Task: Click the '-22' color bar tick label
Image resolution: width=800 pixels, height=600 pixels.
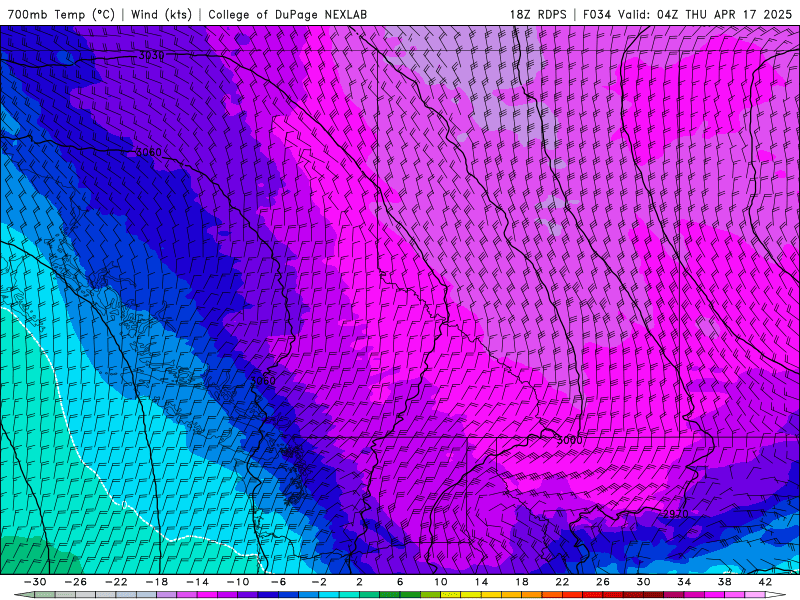Action: [x=116, y=582]
